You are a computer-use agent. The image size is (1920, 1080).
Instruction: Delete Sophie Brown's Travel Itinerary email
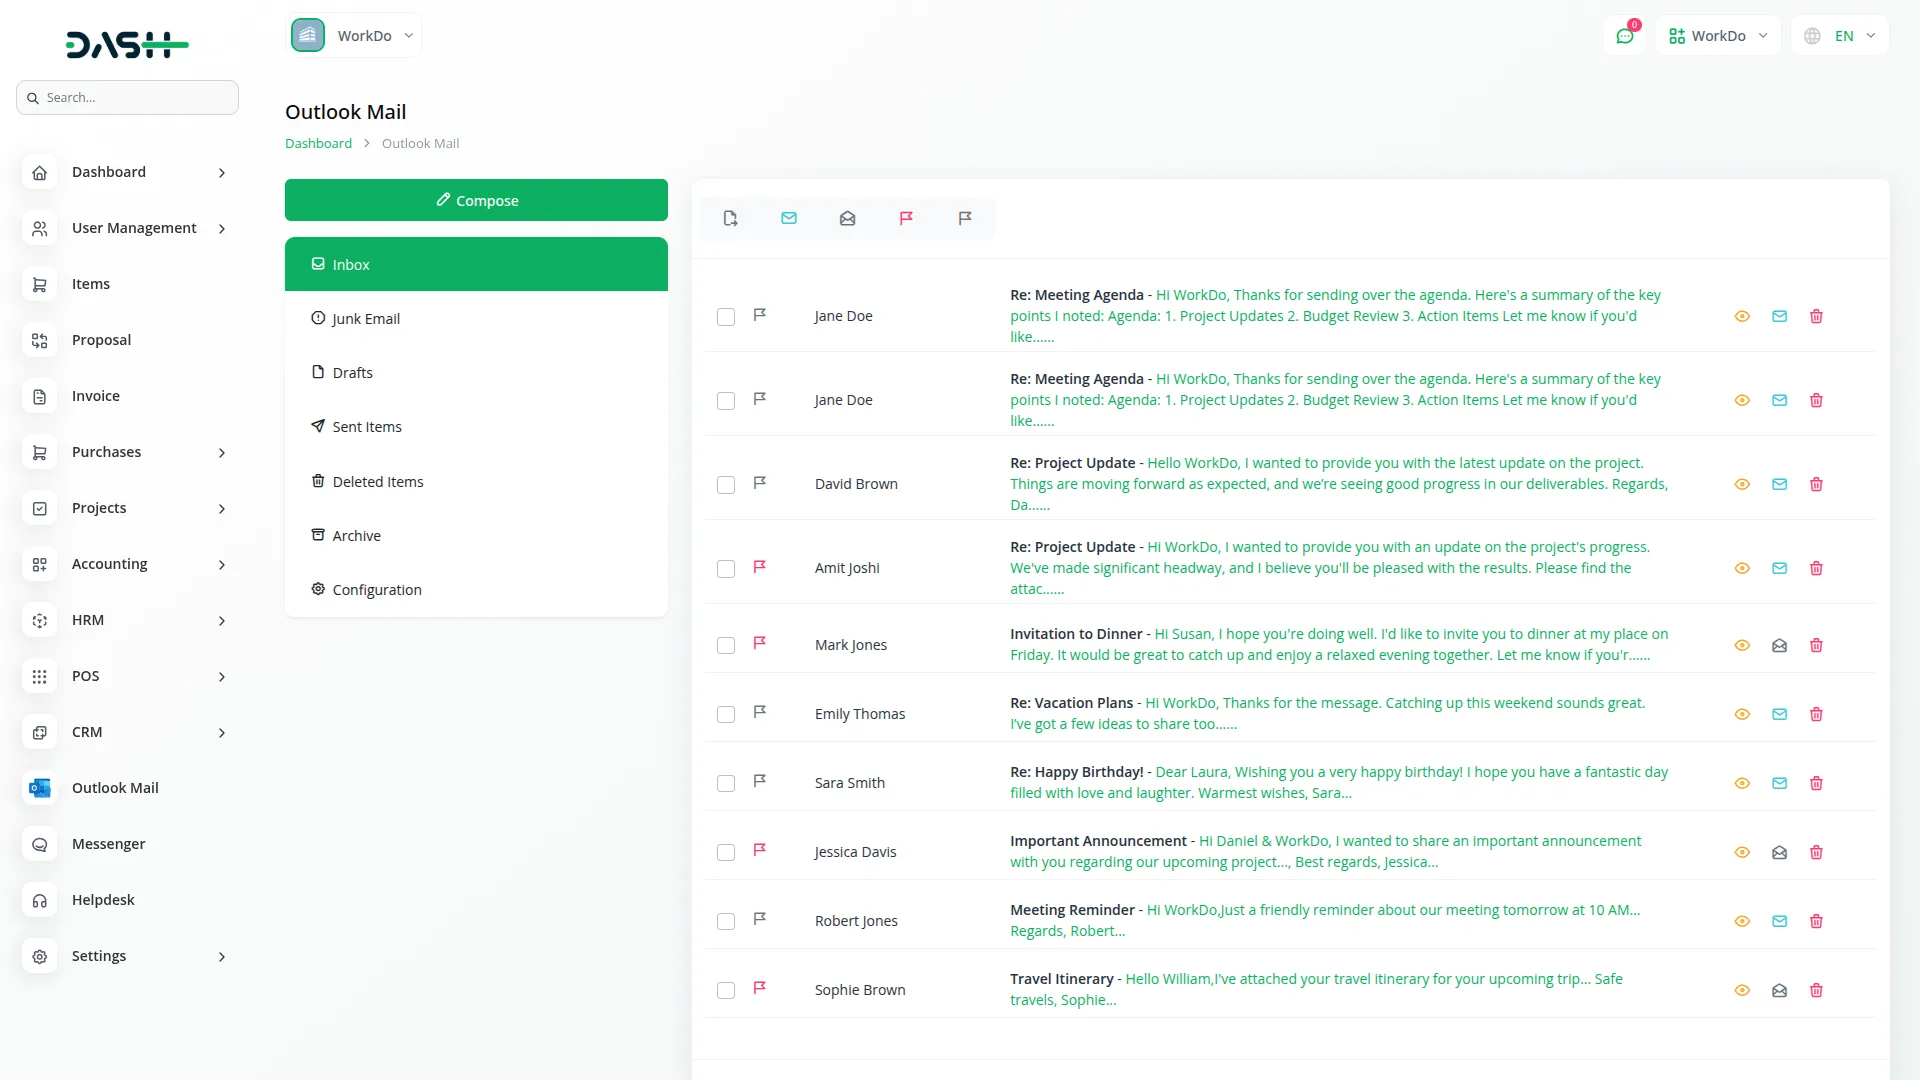tap(1816, 990)
